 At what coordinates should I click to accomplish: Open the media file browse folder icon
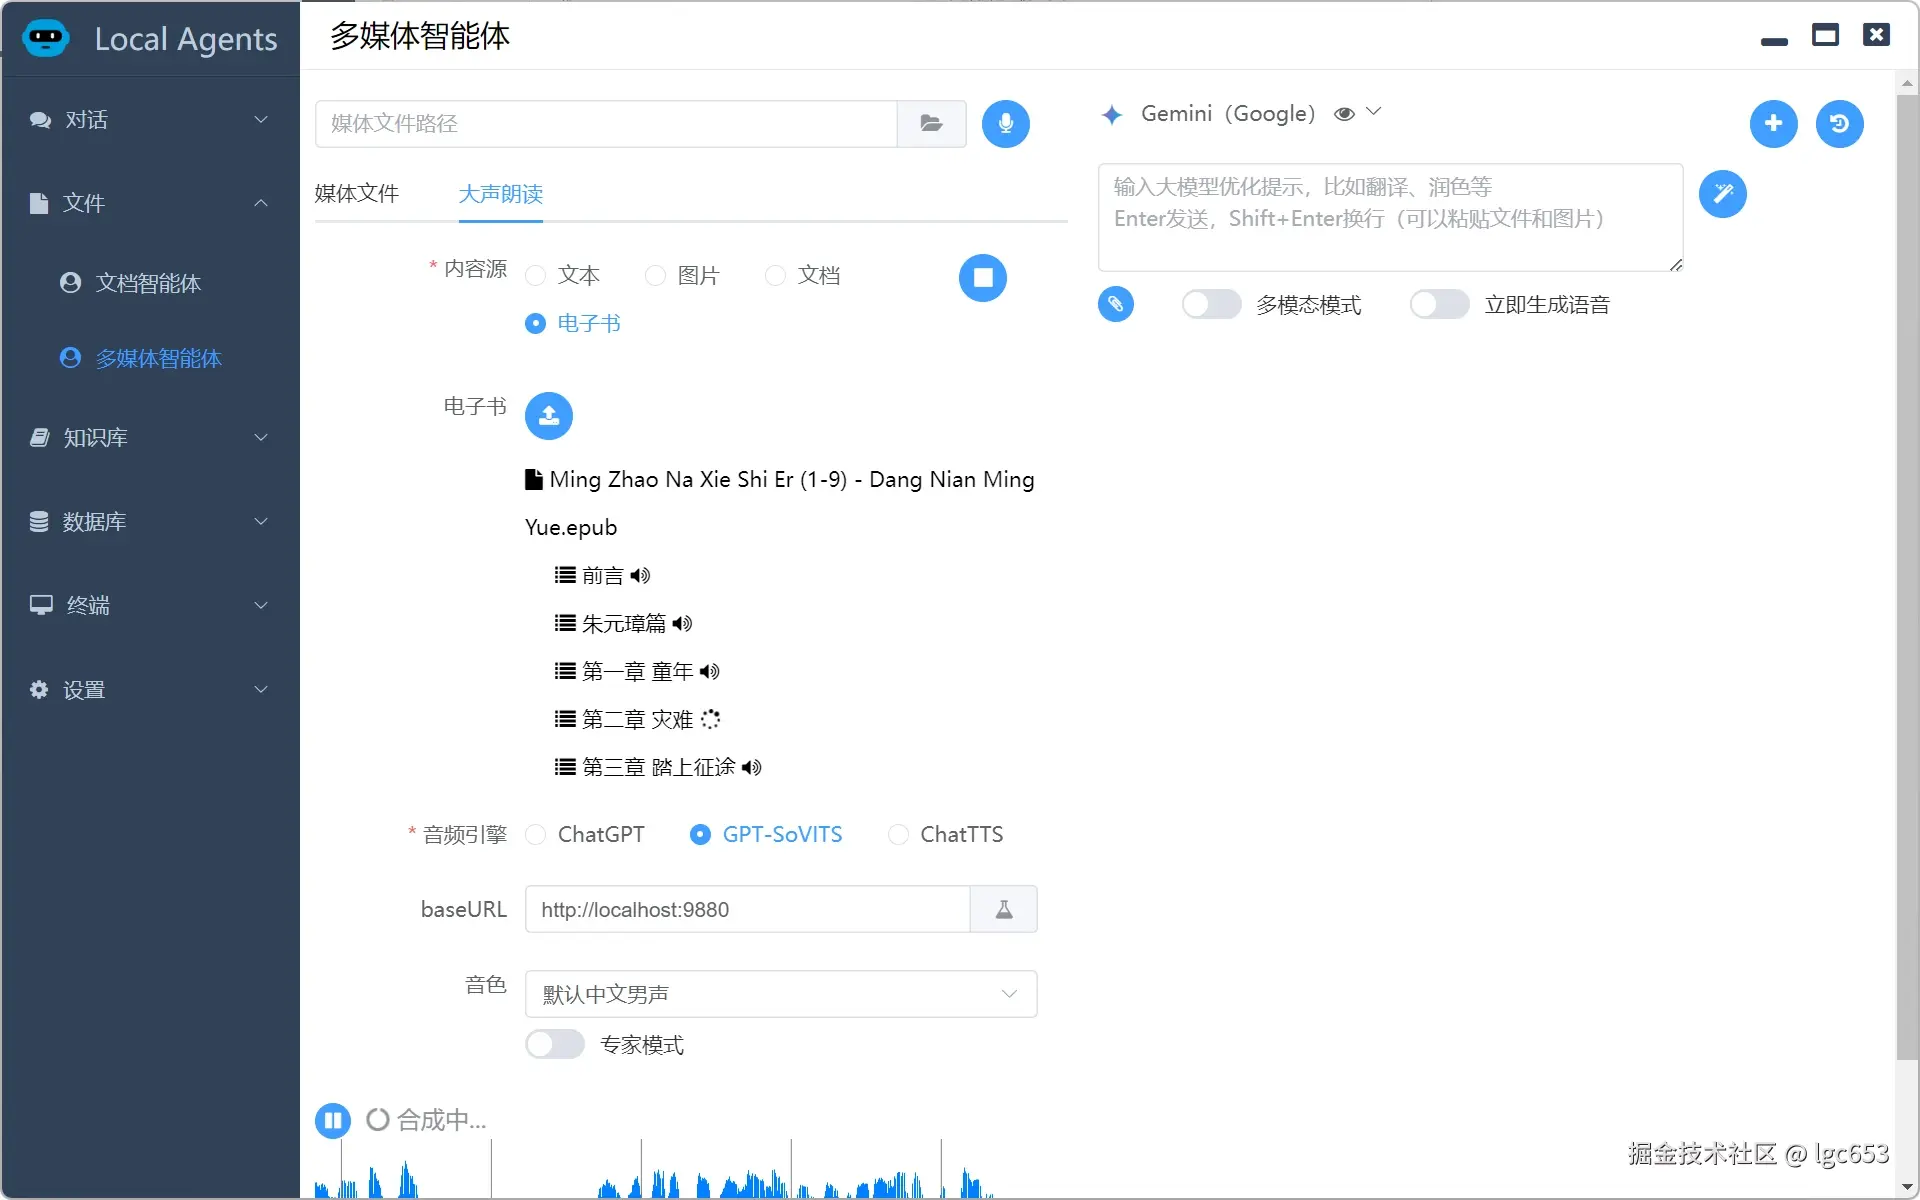(931, 124)
